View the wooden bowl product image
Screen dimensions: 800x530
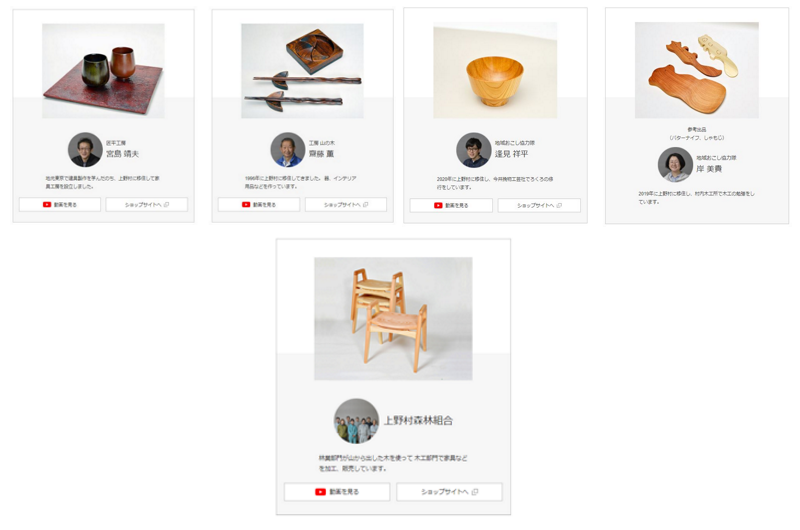(x=495, y=70)
